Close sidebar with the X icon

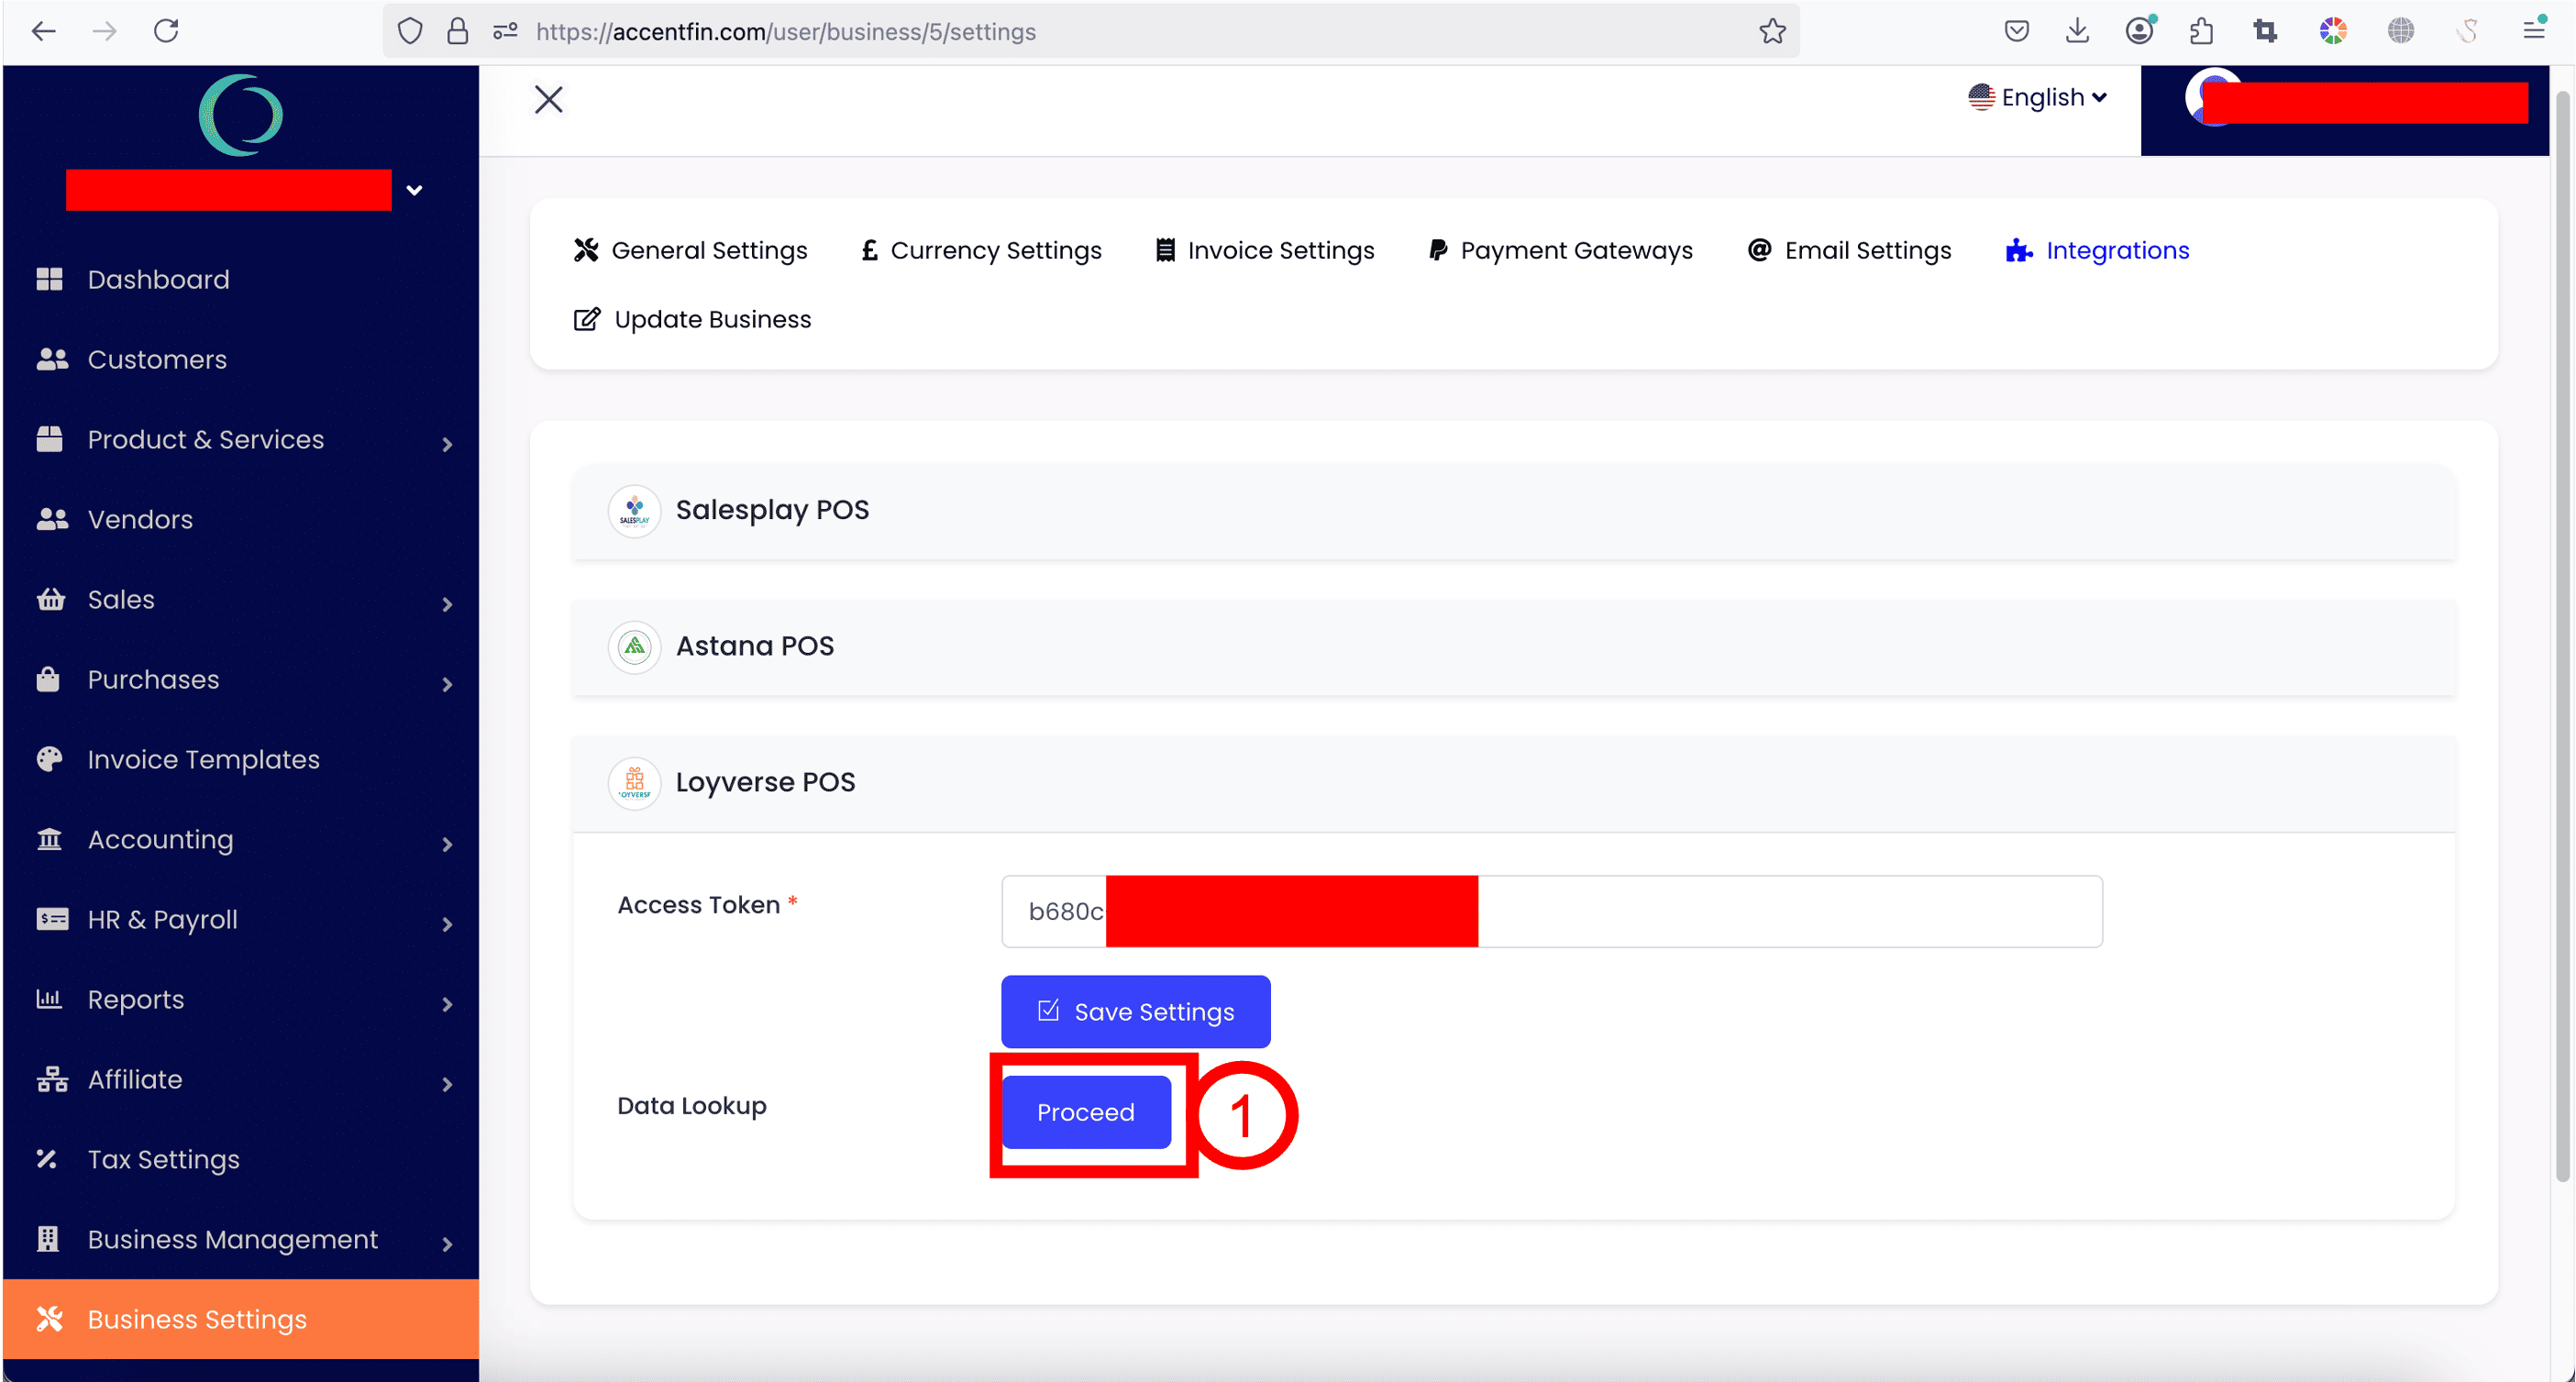click(548, 99)
